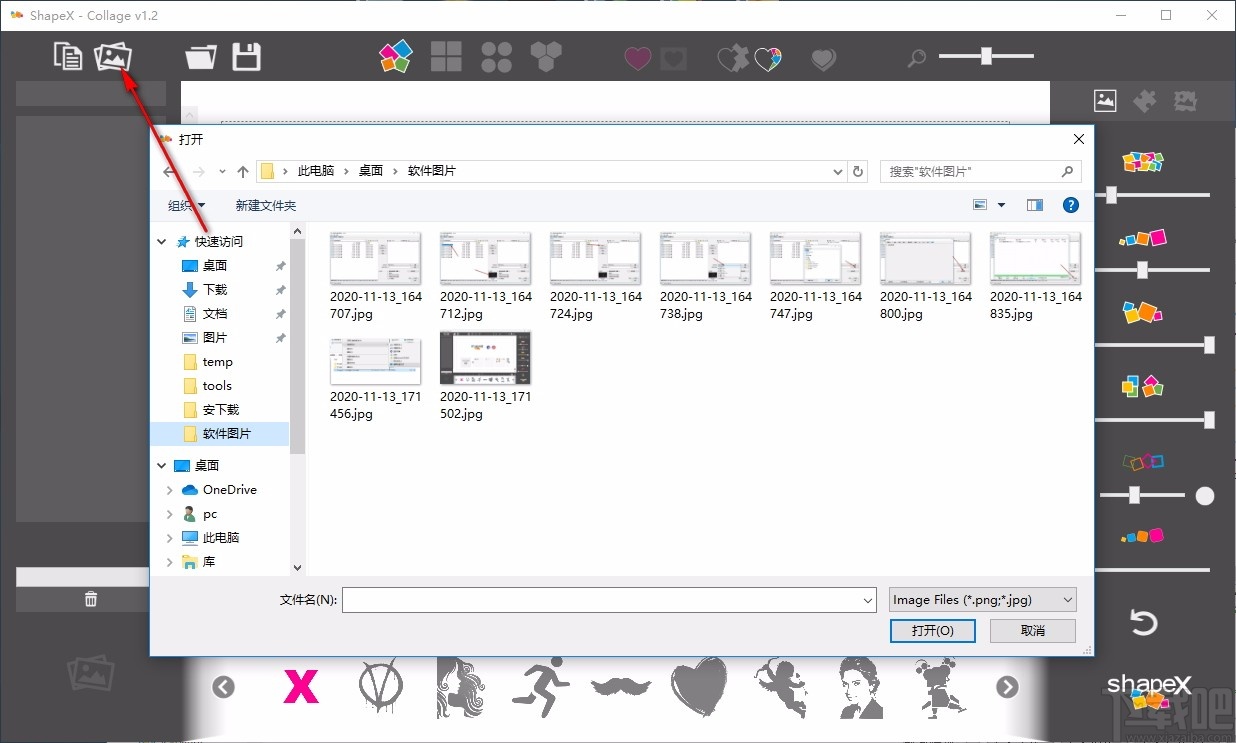Image resolution: width=1236 pixels, height=743 pixels.
Task: Select the heart-shaped collage preset icon
Action: click(637, 58)
